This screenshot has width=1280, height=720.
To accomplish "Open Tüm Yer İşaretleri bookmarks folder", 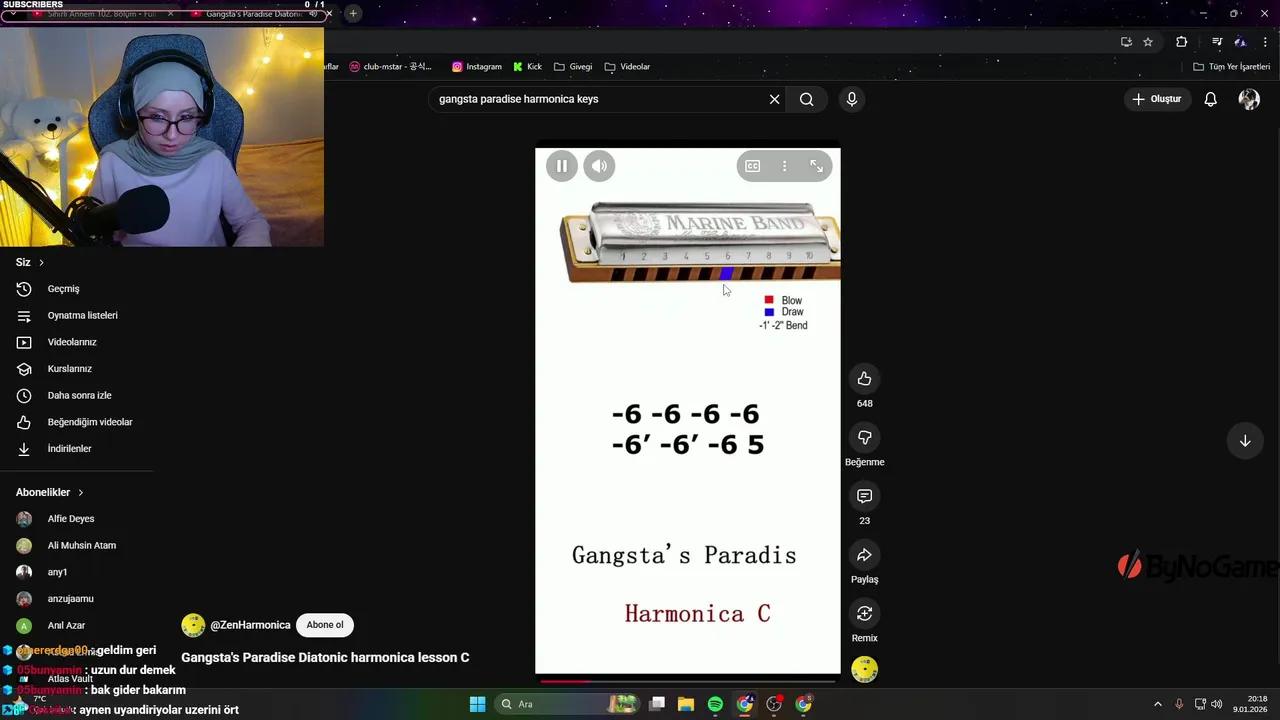I will [1232, 67].
